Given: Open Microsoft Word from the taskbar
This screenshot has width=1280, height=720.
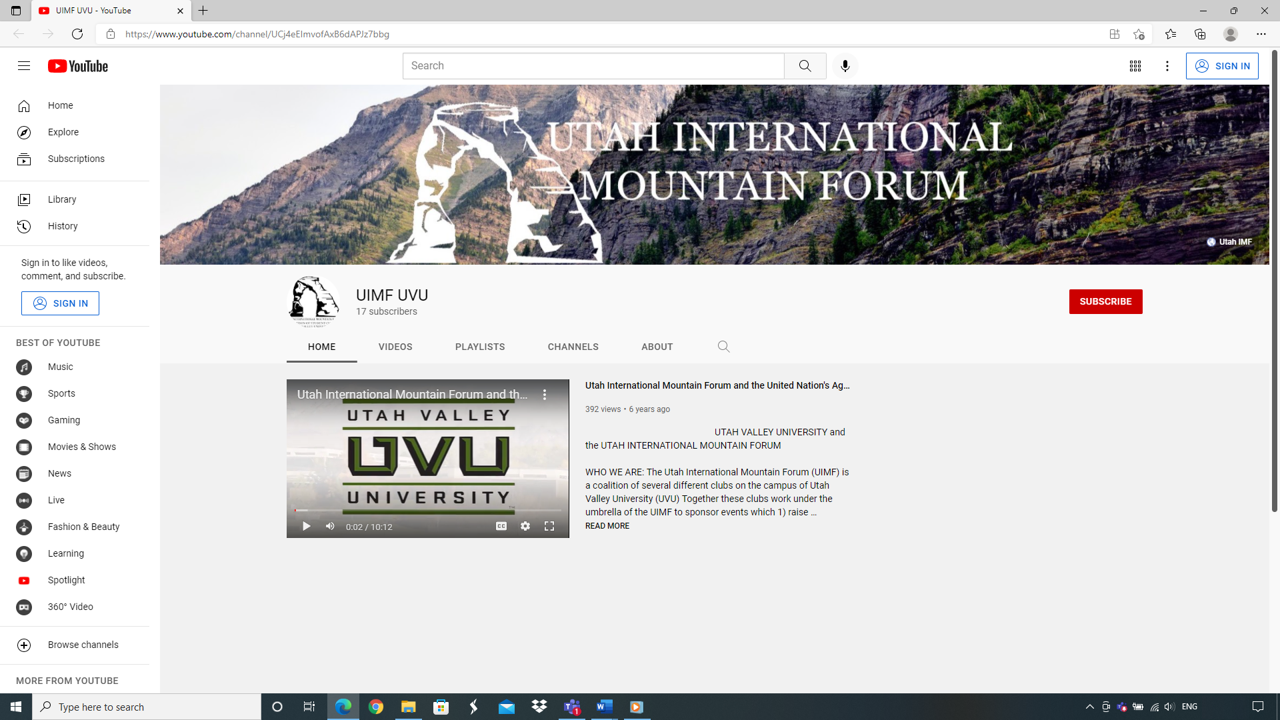Looking at the screenshot, I should tap(604, 707).
